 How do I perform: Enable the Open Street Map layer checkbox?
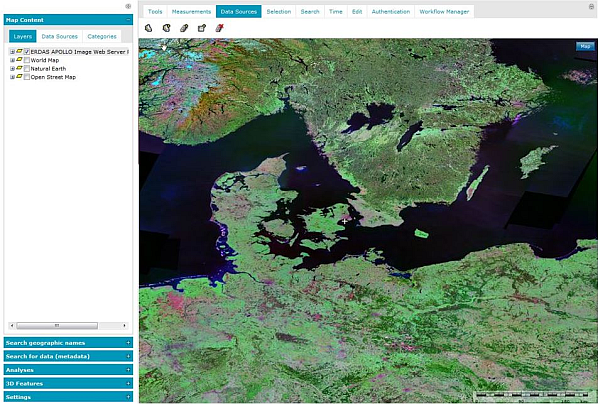click(27, 77)
